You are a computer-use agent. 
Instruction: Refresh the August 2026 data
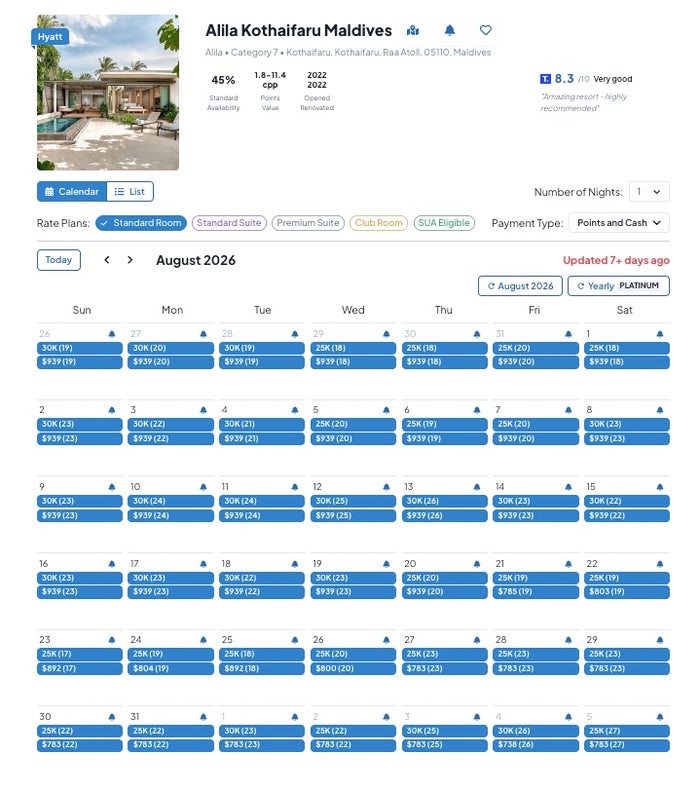(520, 286)
